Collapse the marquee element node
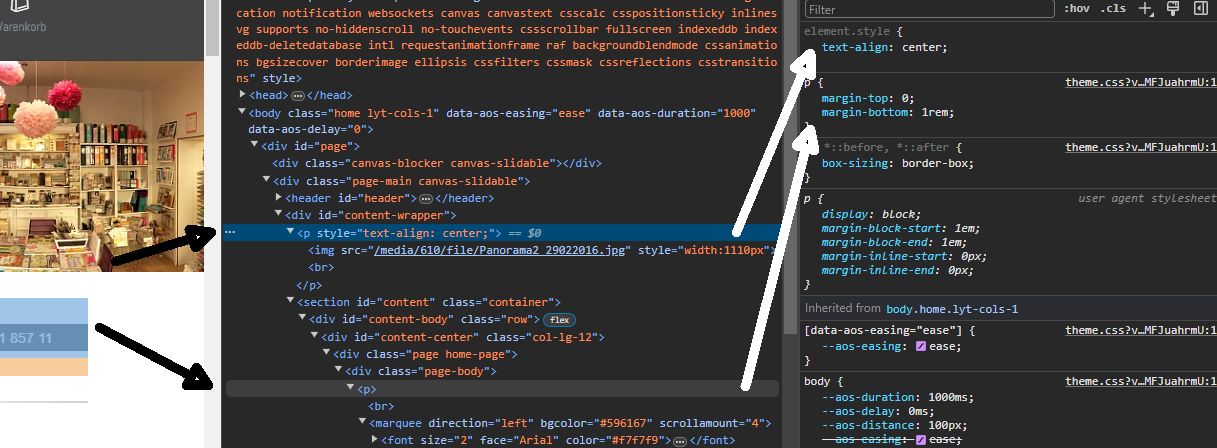This screenshot has width=1217, height=448. [362, 423]
